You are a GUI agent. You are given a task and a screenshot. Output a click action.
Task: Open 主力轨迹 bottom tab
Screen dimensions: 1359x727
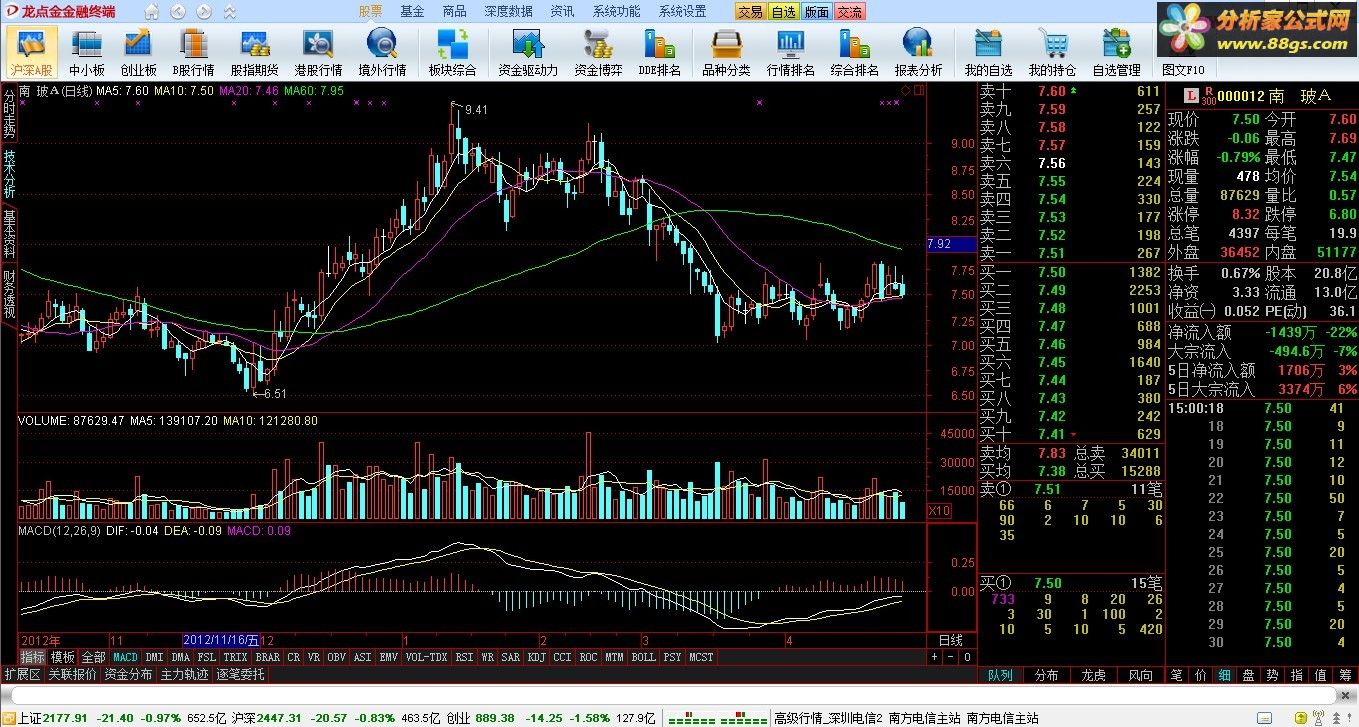pos(185,675)
